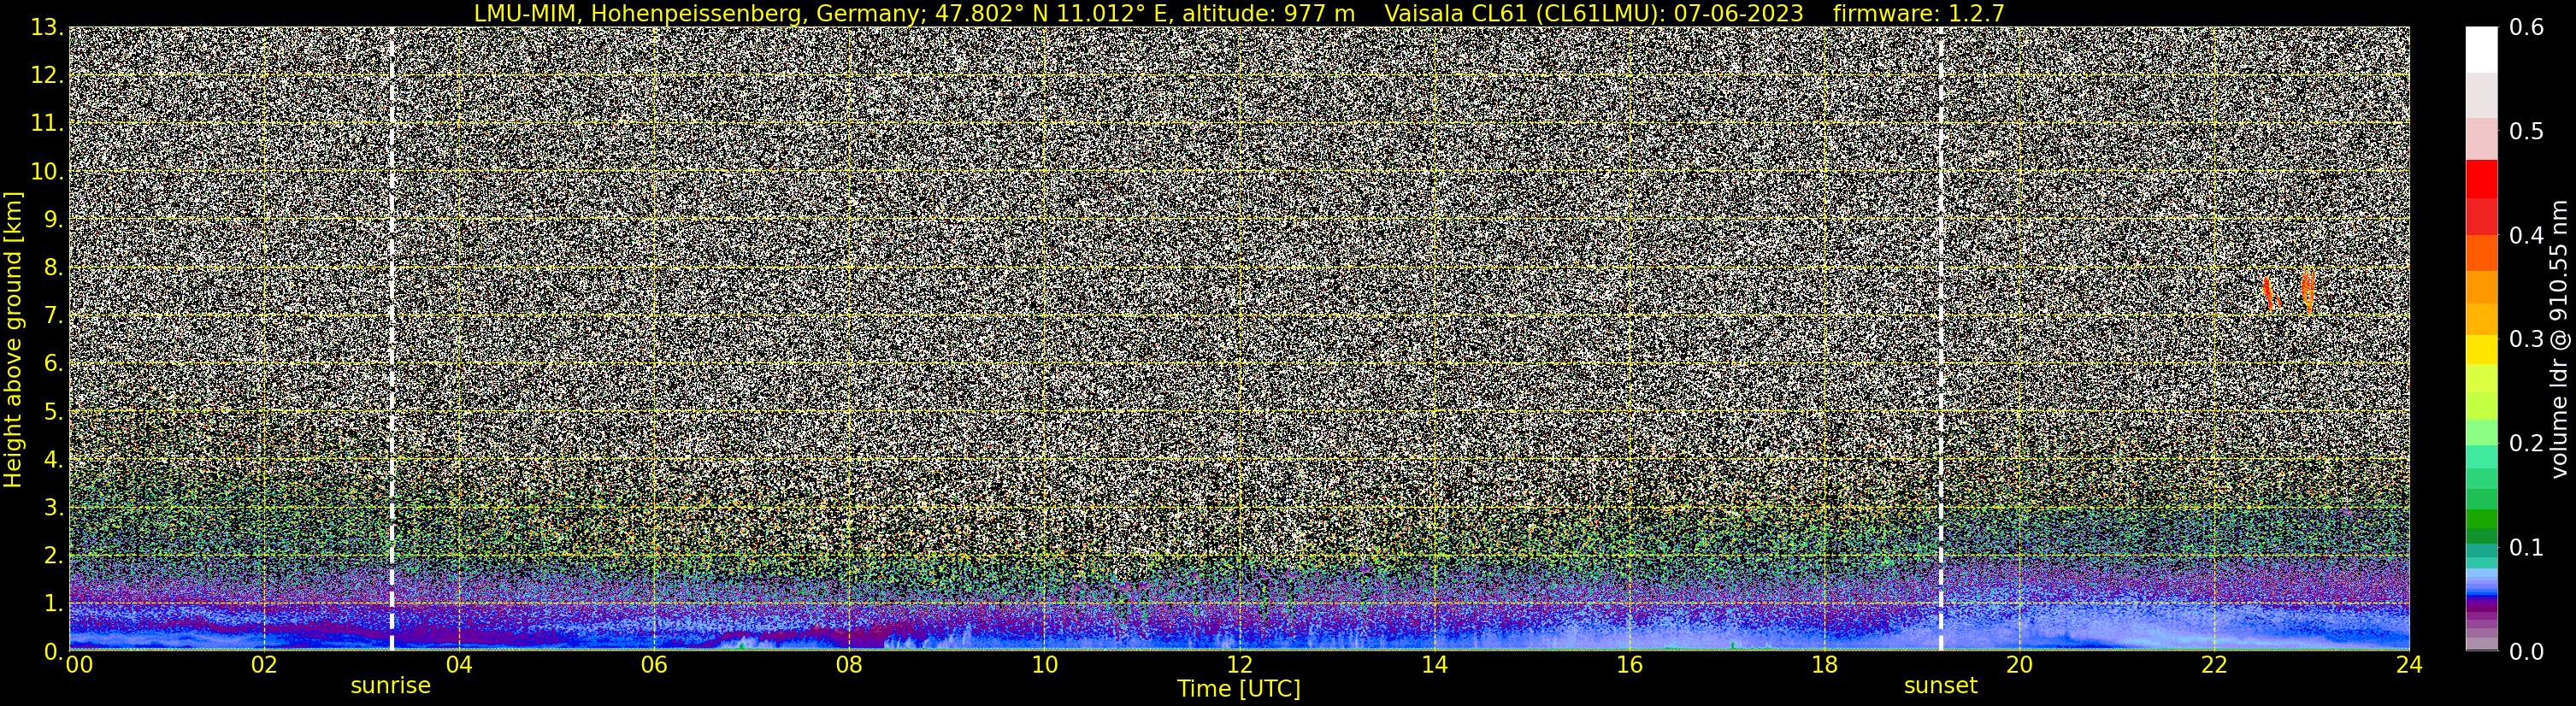
Task: Click the time axis tick label 00
Action: pos(79,665)
